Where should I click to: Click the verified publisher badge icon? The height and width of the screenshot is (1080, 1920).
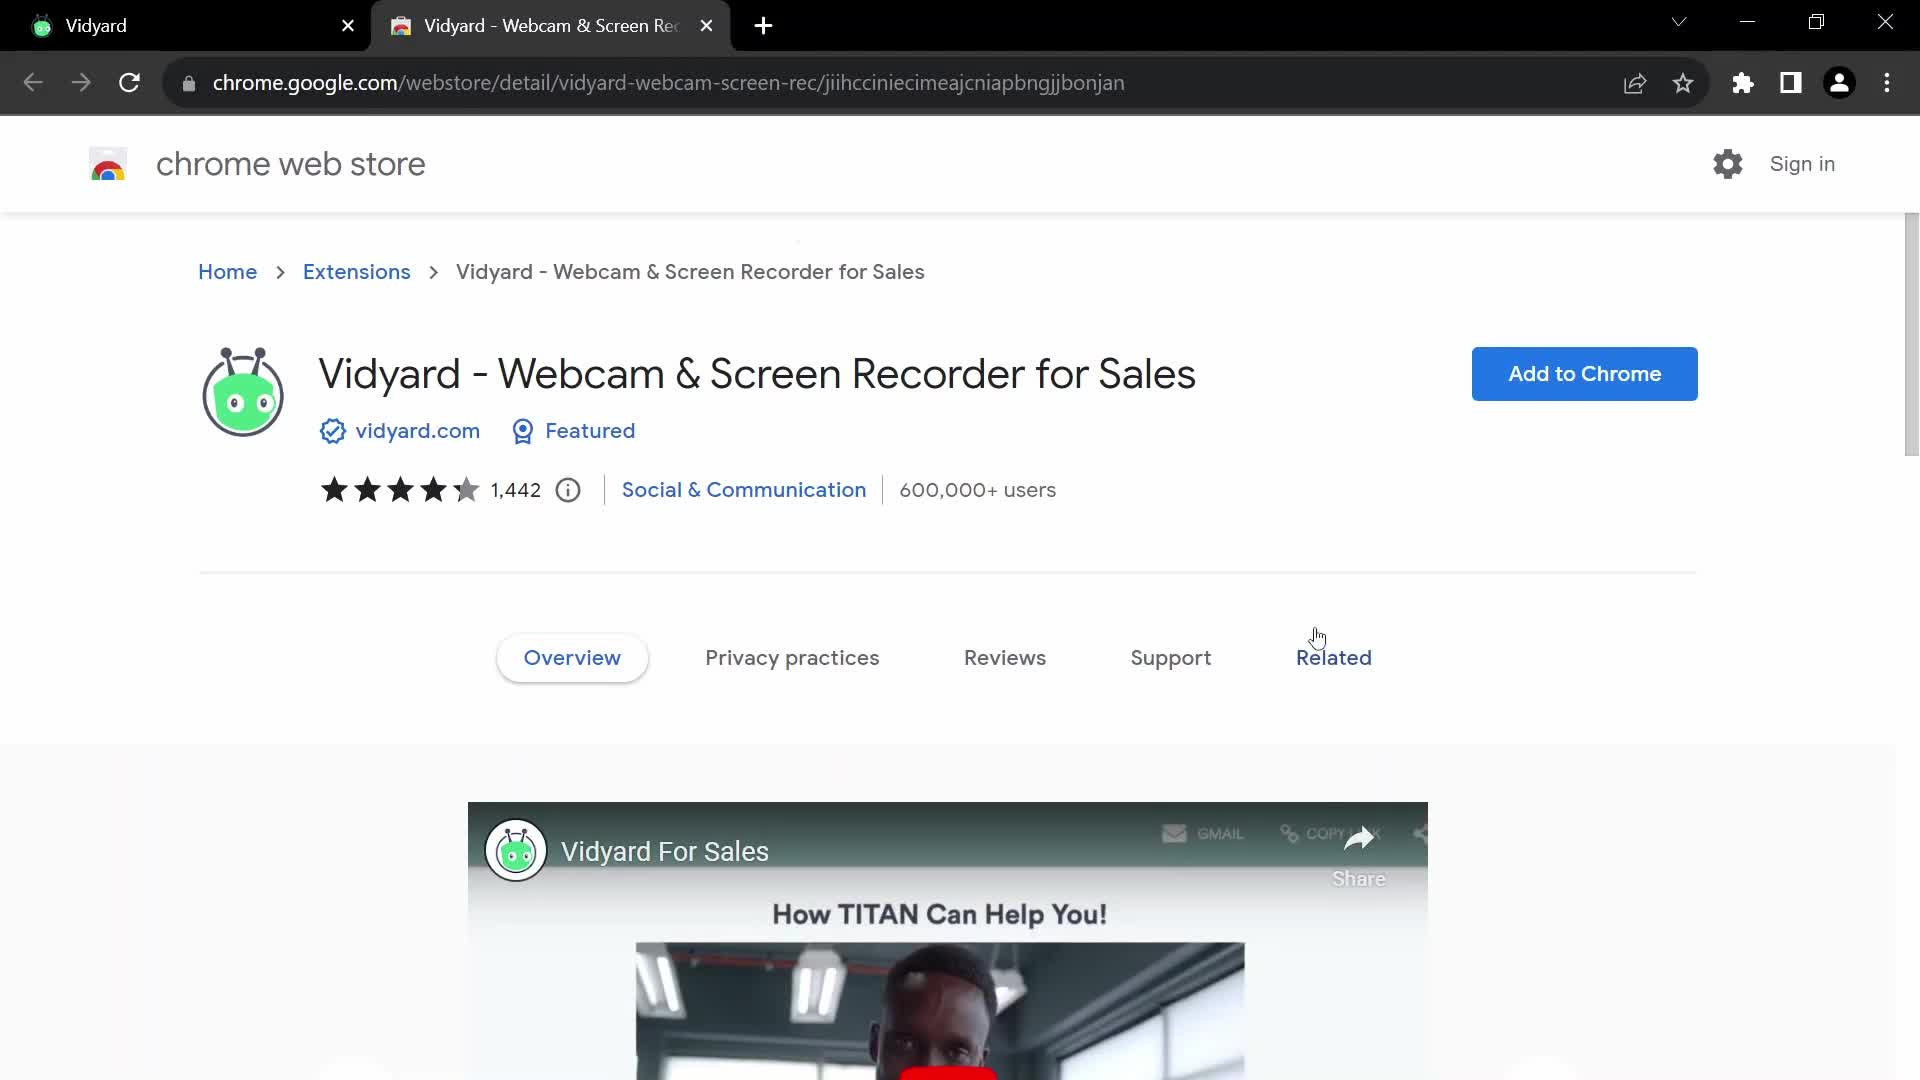tap(332, 431)
